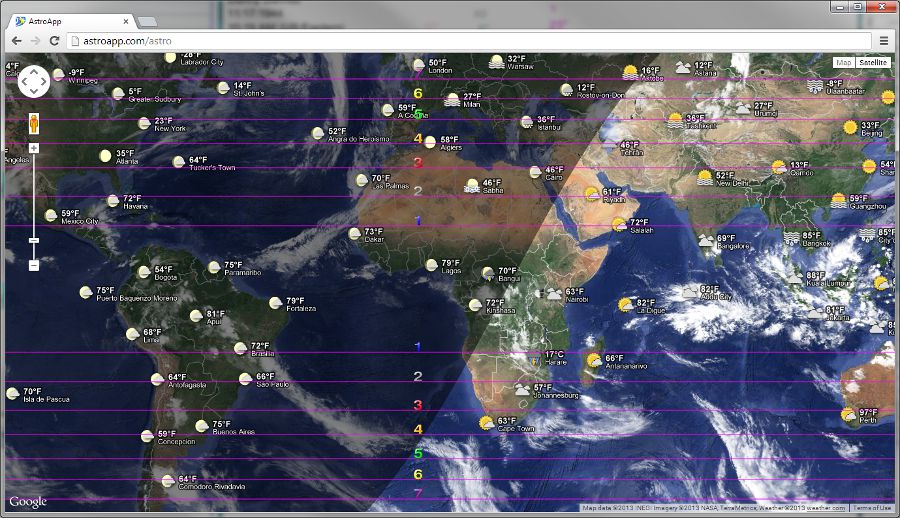Zoom out using the minus button
Viewport: 900px width, 518px height.
34,265
